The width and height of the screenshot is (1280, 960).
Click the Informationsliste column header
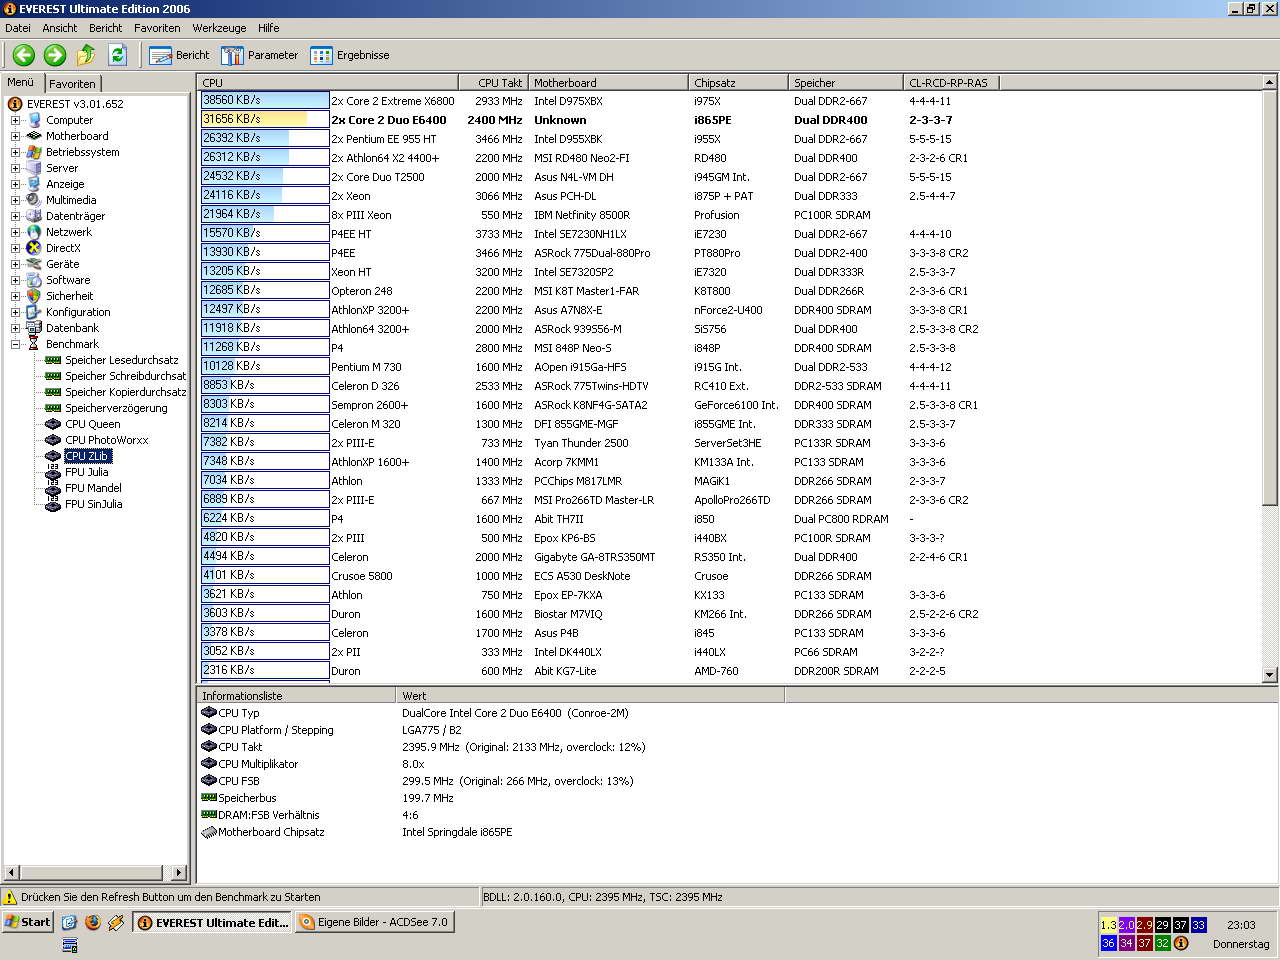296,696
